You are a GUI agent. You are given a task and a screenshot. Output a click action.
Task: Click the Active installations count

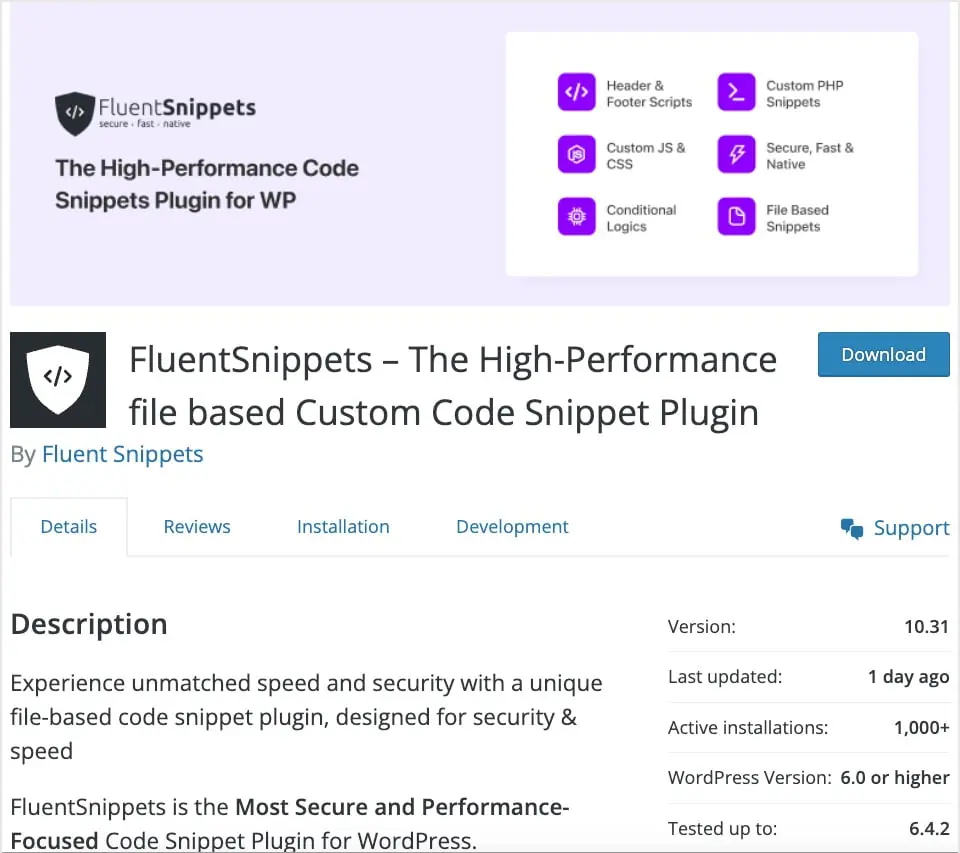coord(921,727)
